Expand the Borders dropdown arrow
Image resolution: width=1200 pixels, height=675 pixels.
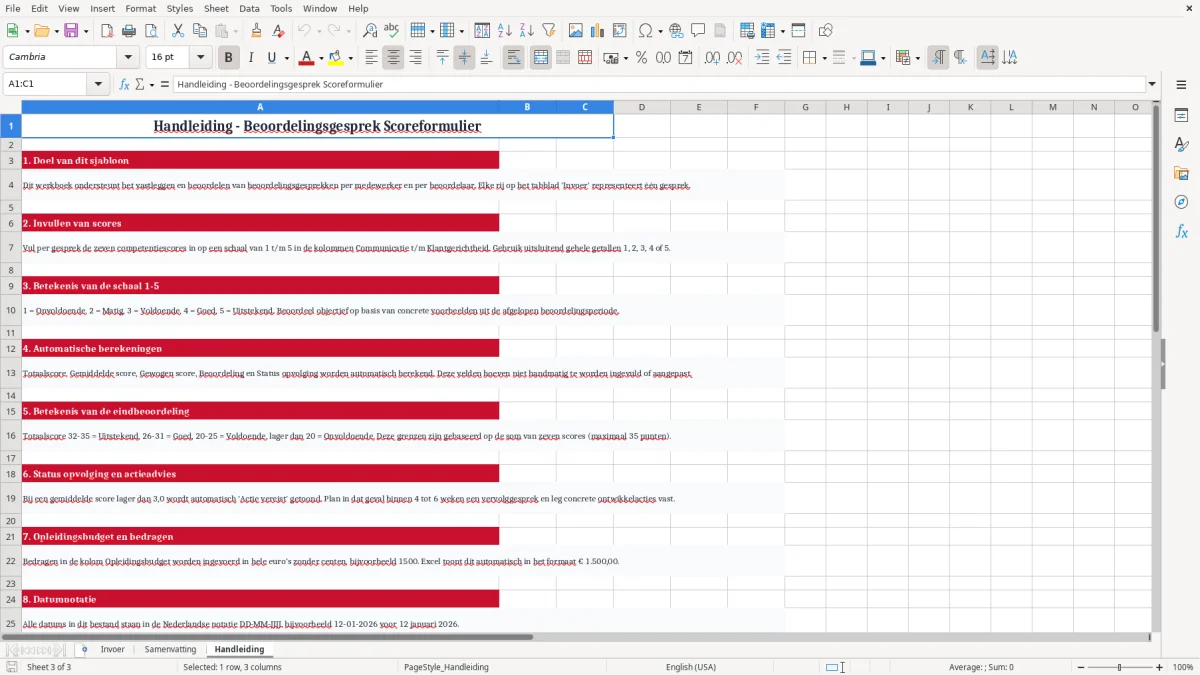[x=824, y=58]
